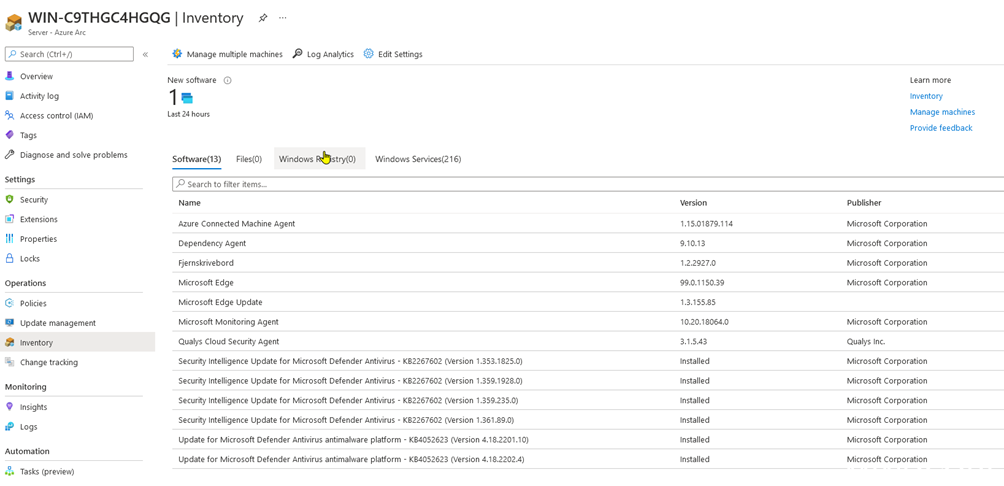Select the Azure Connected Machine Agent row
Screen dimensions: 1004x486
point(588,224)
